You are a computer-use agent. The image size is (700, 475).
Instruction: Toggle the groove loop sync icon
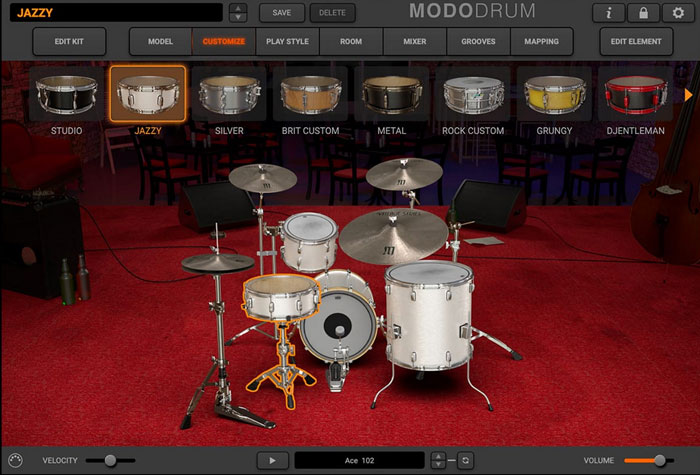[x=466, y=460]
